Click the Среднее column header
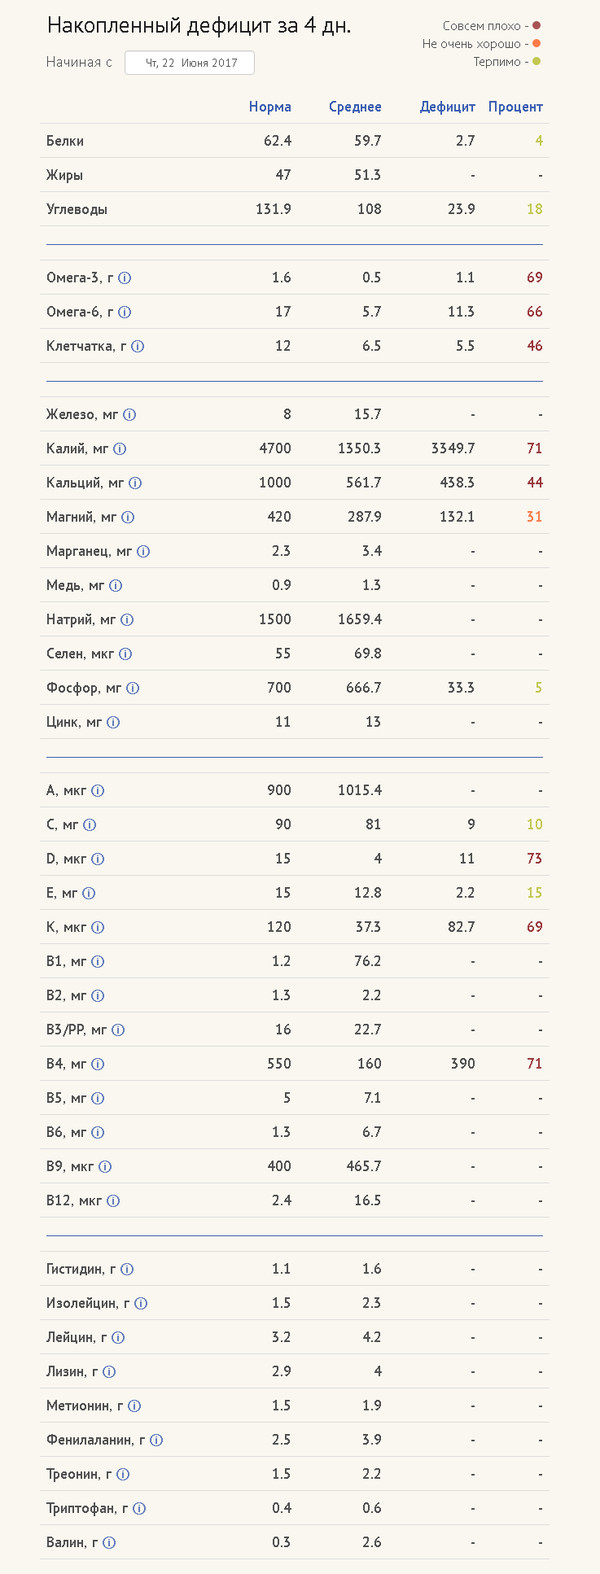This screenshot has height=1574, width=600. click(355, 107)
